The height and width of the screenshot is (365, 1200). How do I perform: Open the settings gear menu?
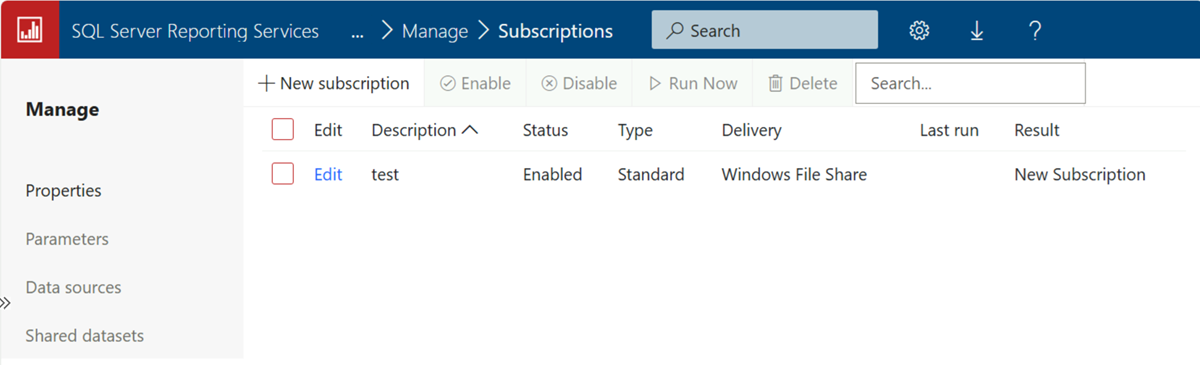click(919, 31)
